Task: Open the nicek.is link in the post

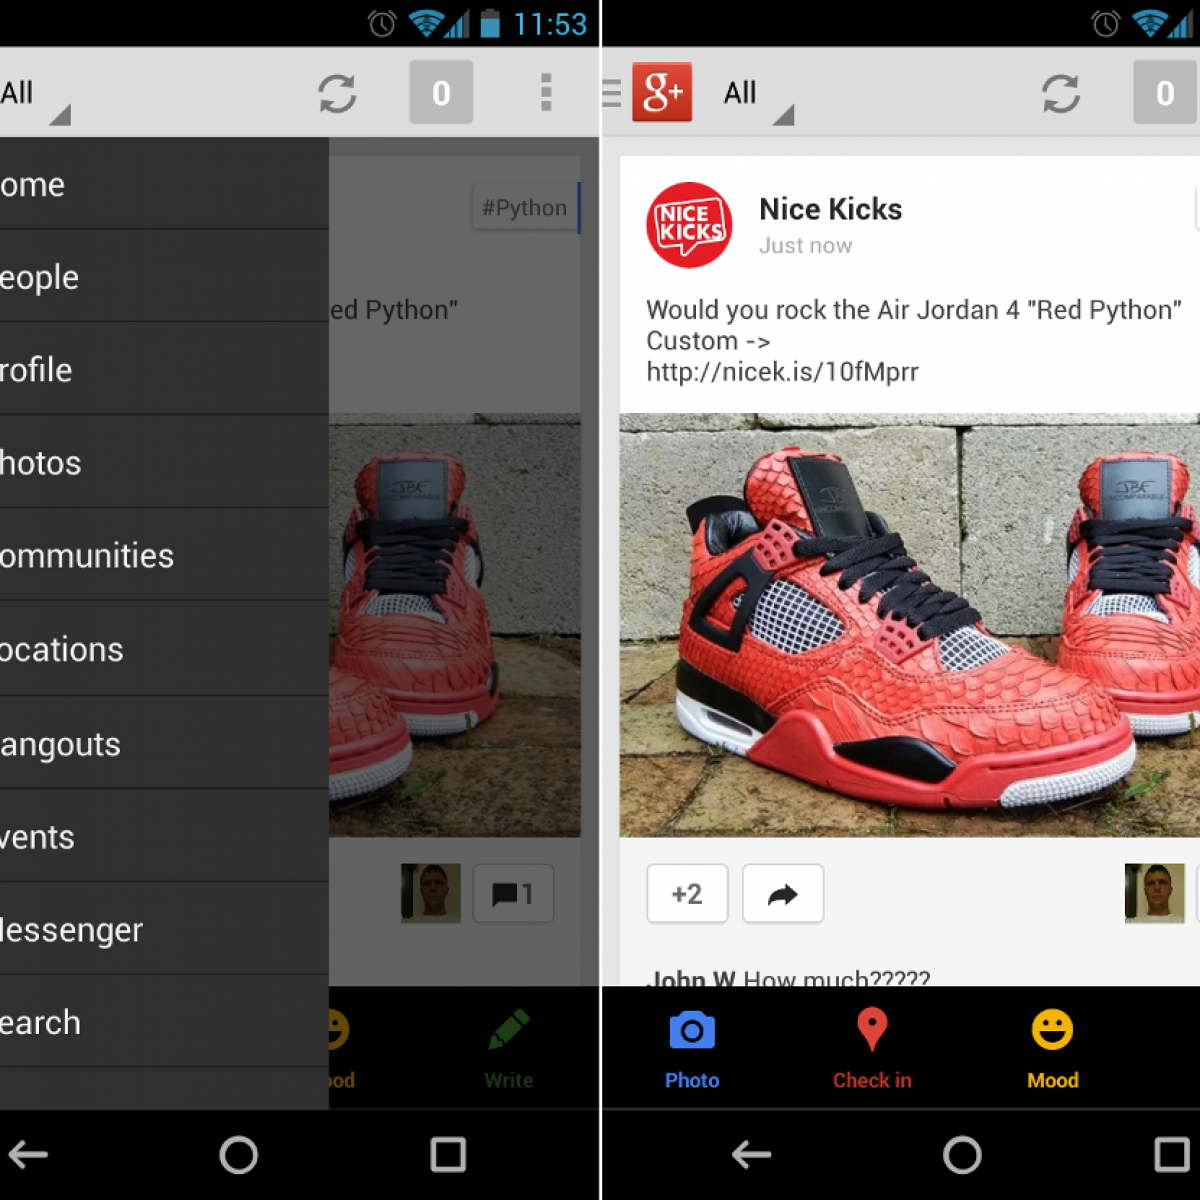Action: (x=782, y=372)
